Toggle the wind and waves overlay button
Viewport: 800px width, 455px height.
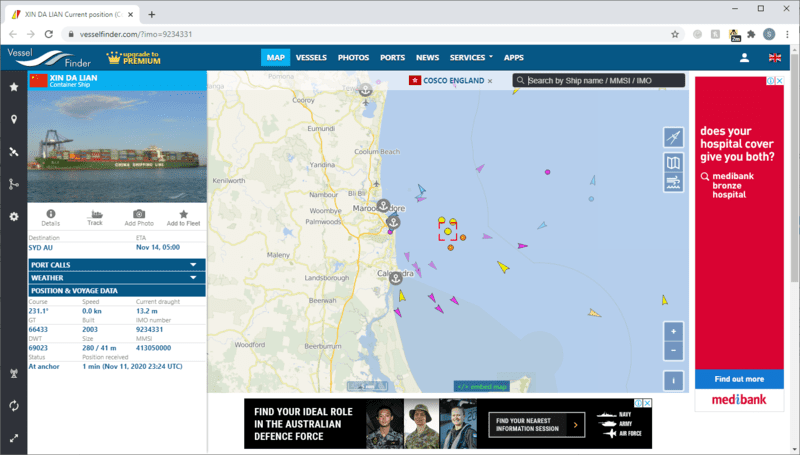click(673, 183)
